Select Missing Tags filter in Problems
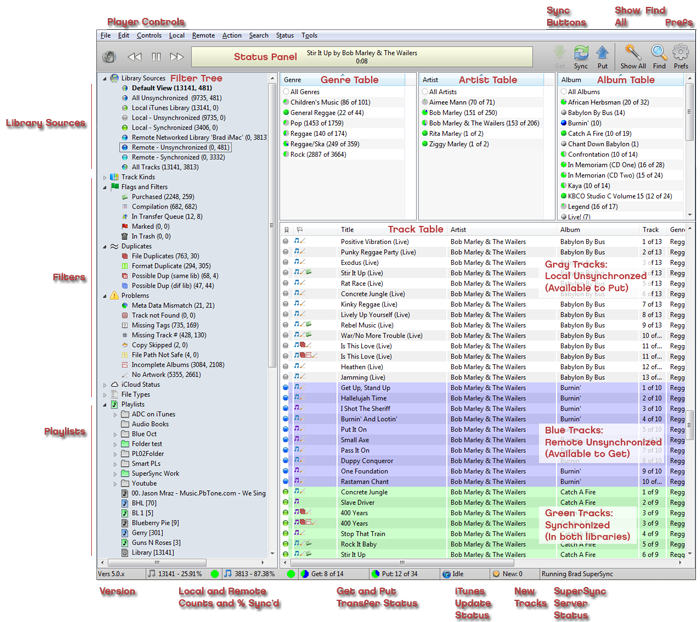700x622 pixels. pyautogui.click(x=151, y=325)
